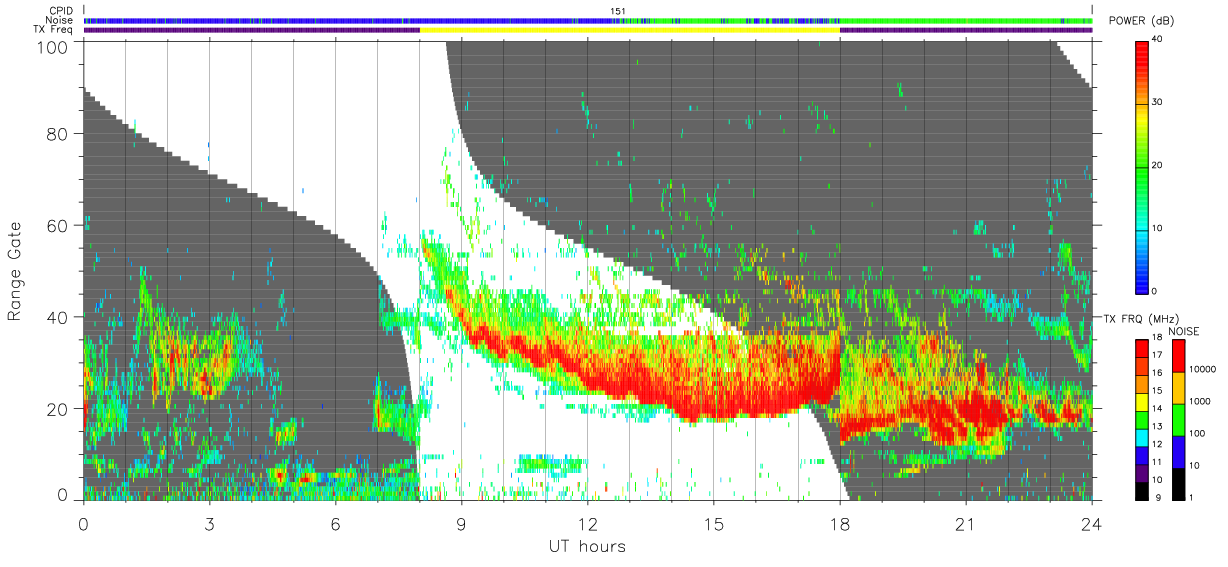The image size is (1228, 567).
Task: Click the x-axis tick label 3
Action: click(x=210, y=524)
